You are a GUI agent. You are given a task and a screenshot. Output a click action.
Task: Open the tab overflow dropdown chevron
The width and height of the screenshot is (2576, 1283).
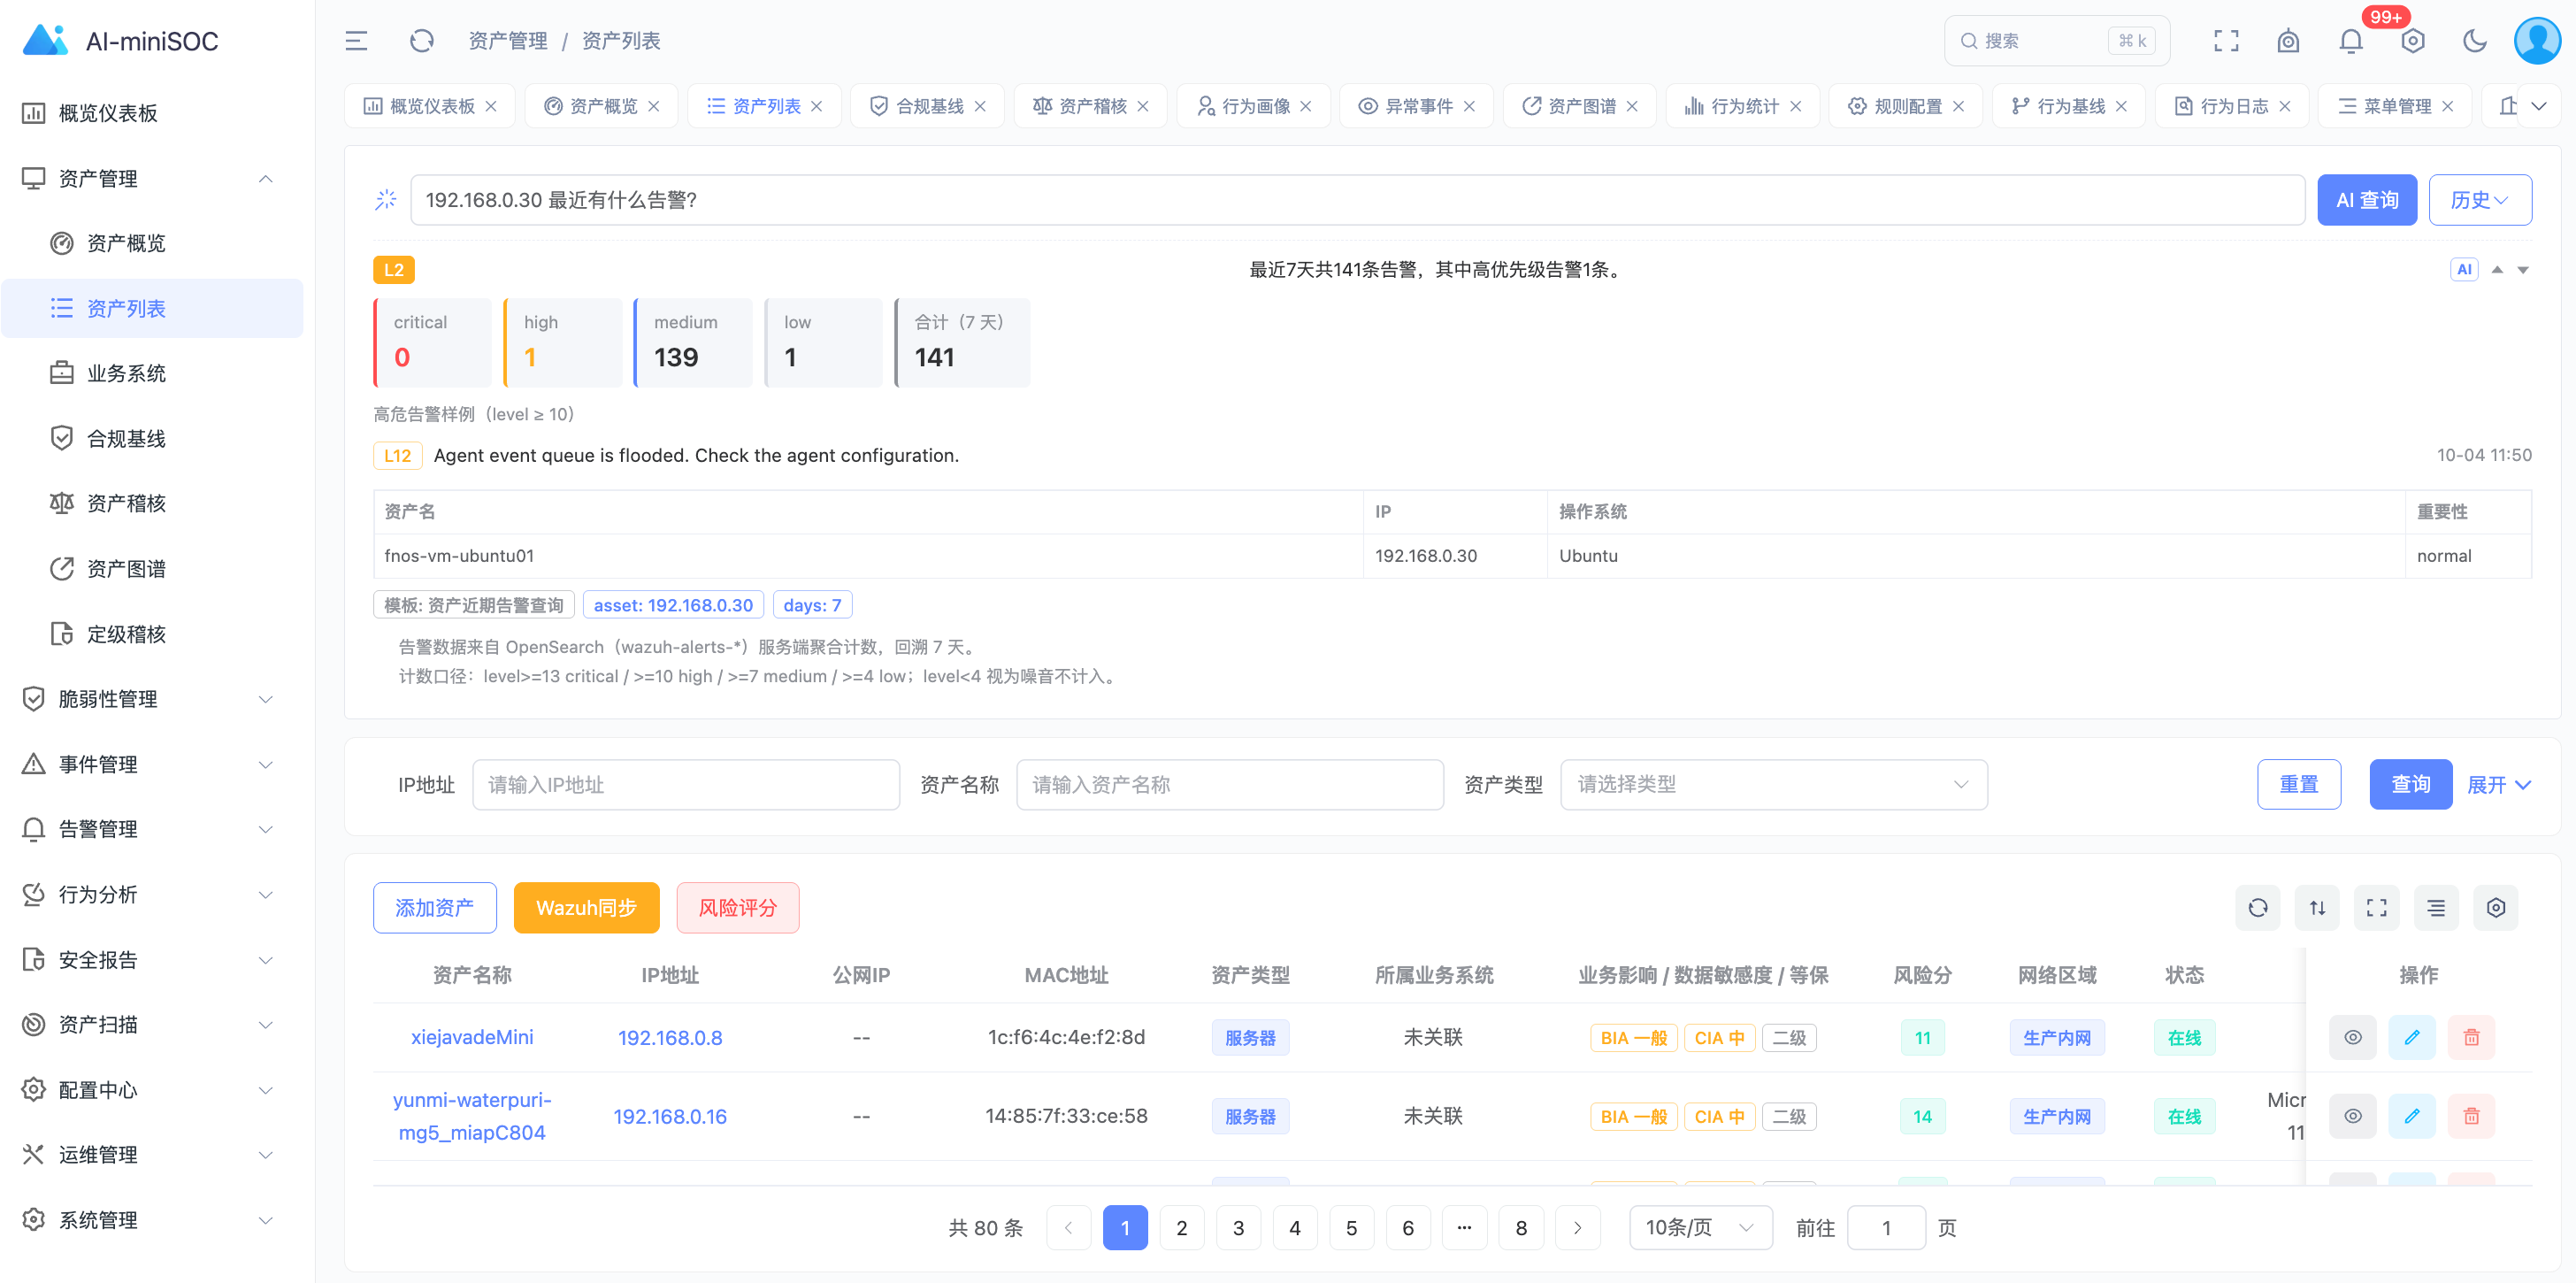tap(2538, 106)
